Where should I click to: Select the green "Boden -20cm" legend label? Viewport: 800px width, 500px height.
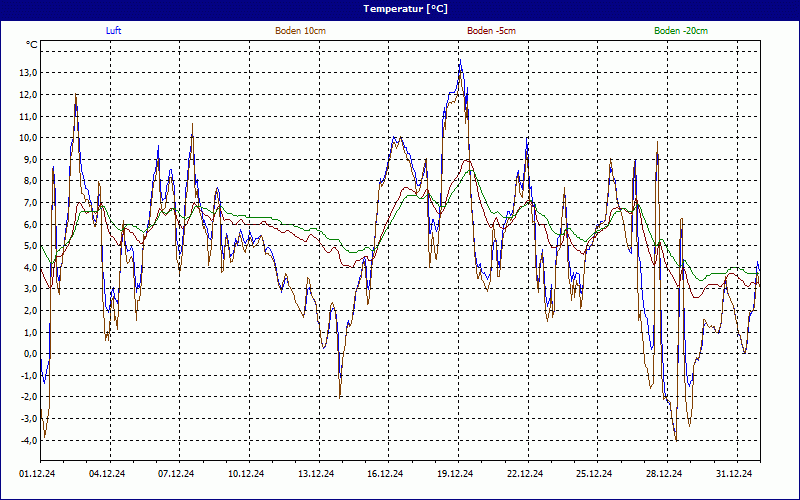[681, 31]
